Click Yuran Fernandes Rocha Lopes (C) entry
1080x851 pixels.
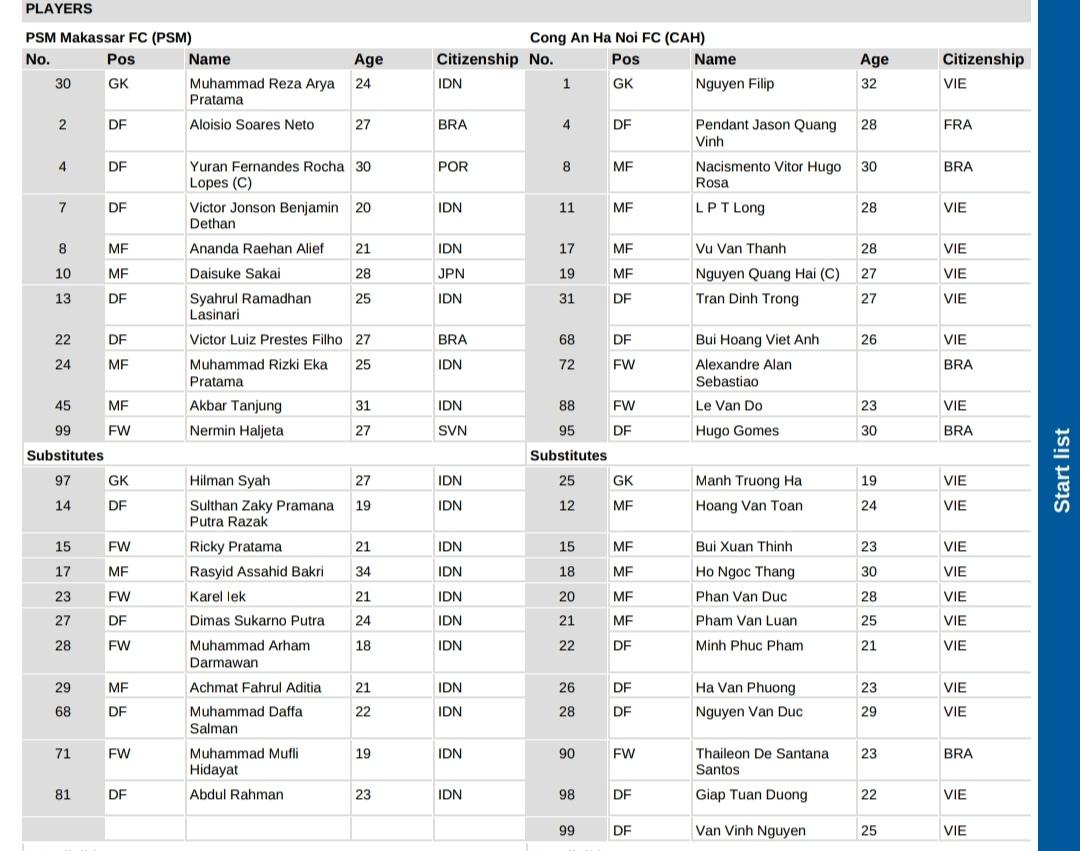(x=266, y=174)
